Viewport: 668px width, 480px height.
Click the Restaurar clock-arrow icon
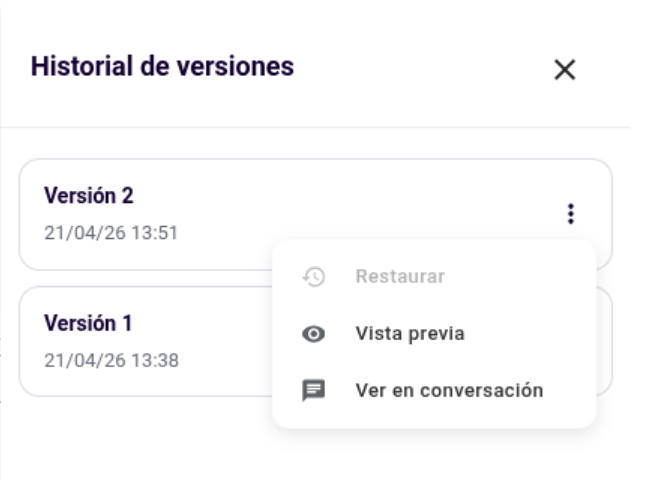pyautogui.click(x=314, y=276)
